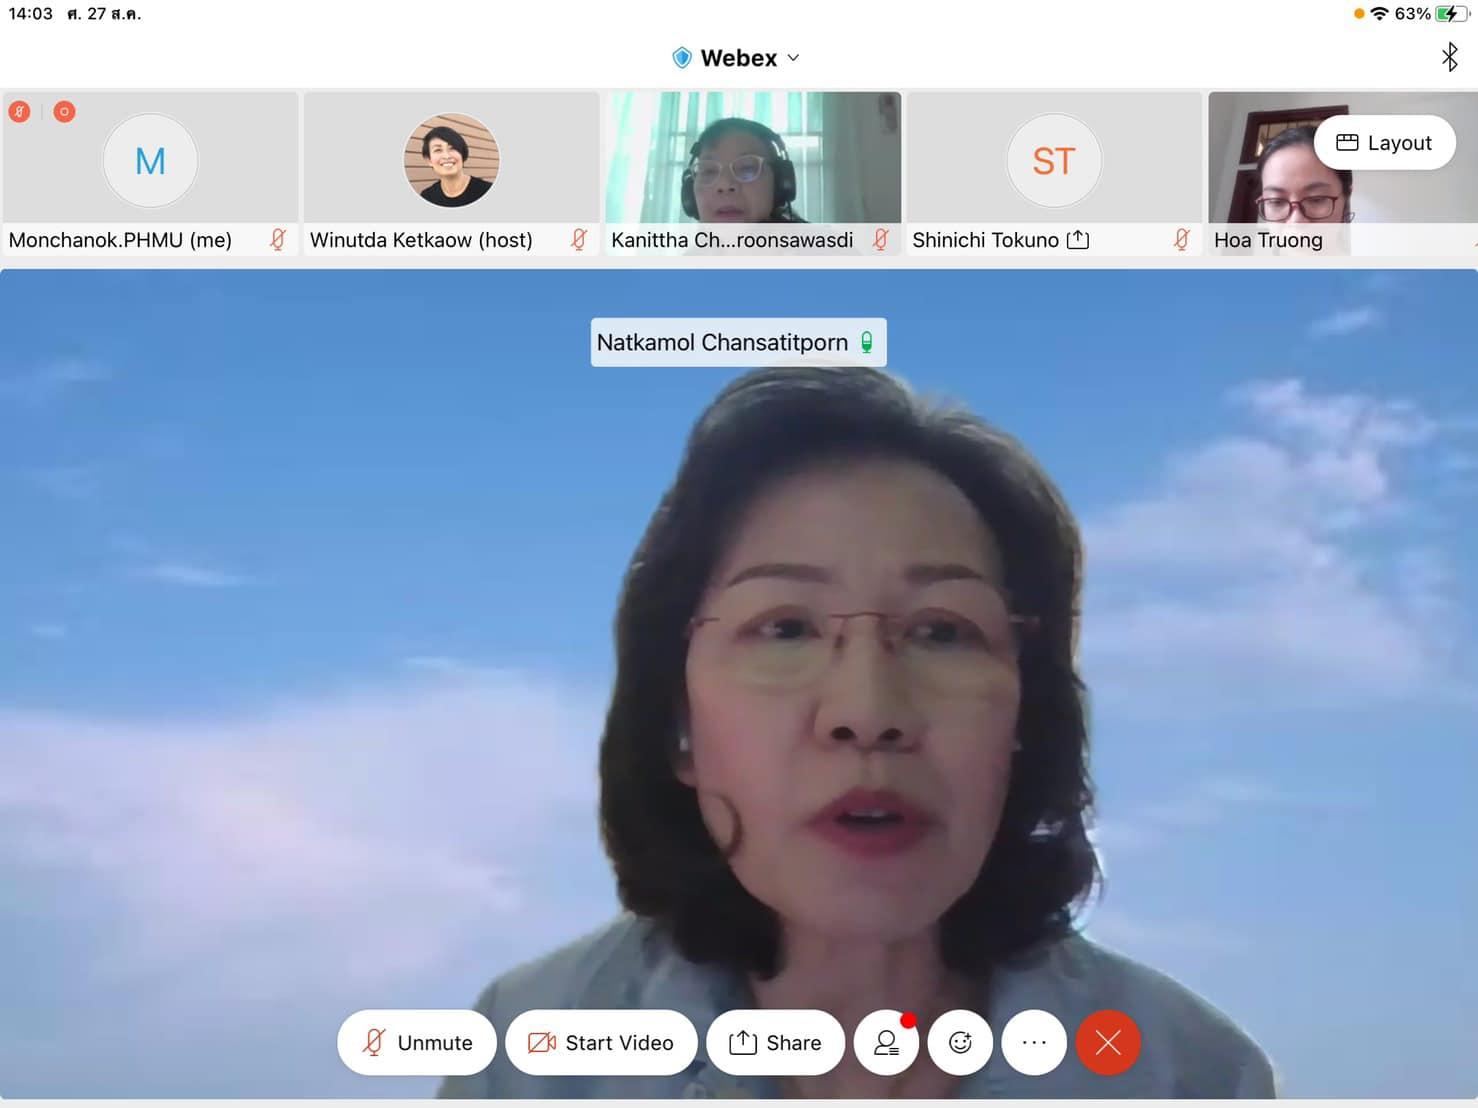Open the emoji reactions panel

(x=960, y=1043)
